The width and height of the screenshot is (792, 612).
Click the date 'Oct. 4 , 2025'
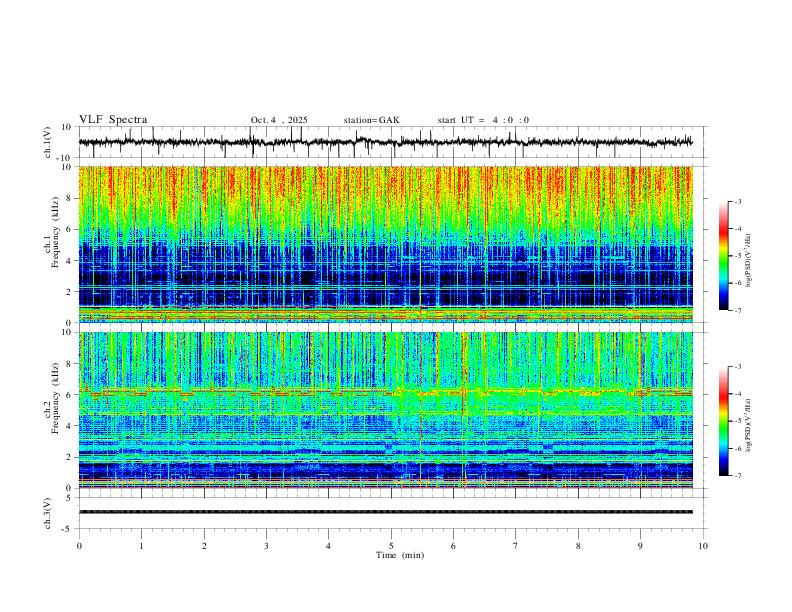click(x=279, y=120)
